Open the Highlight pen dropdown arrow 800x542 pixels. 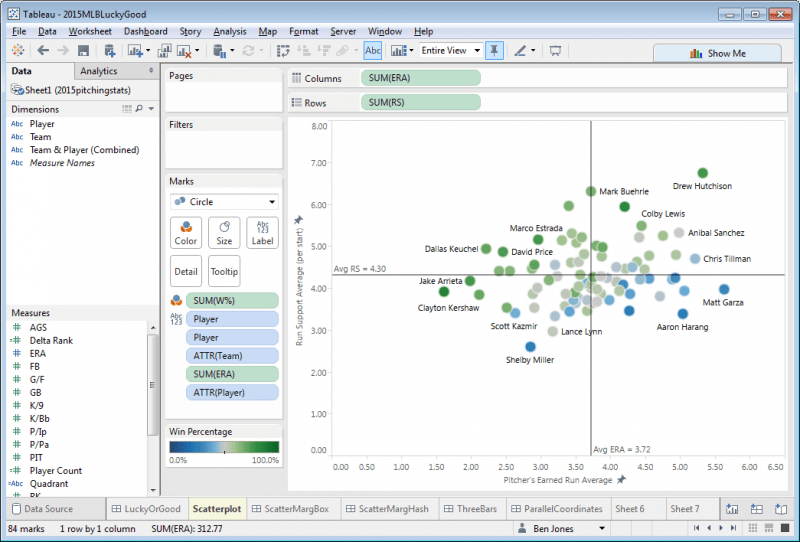click(x=533, y=51)
